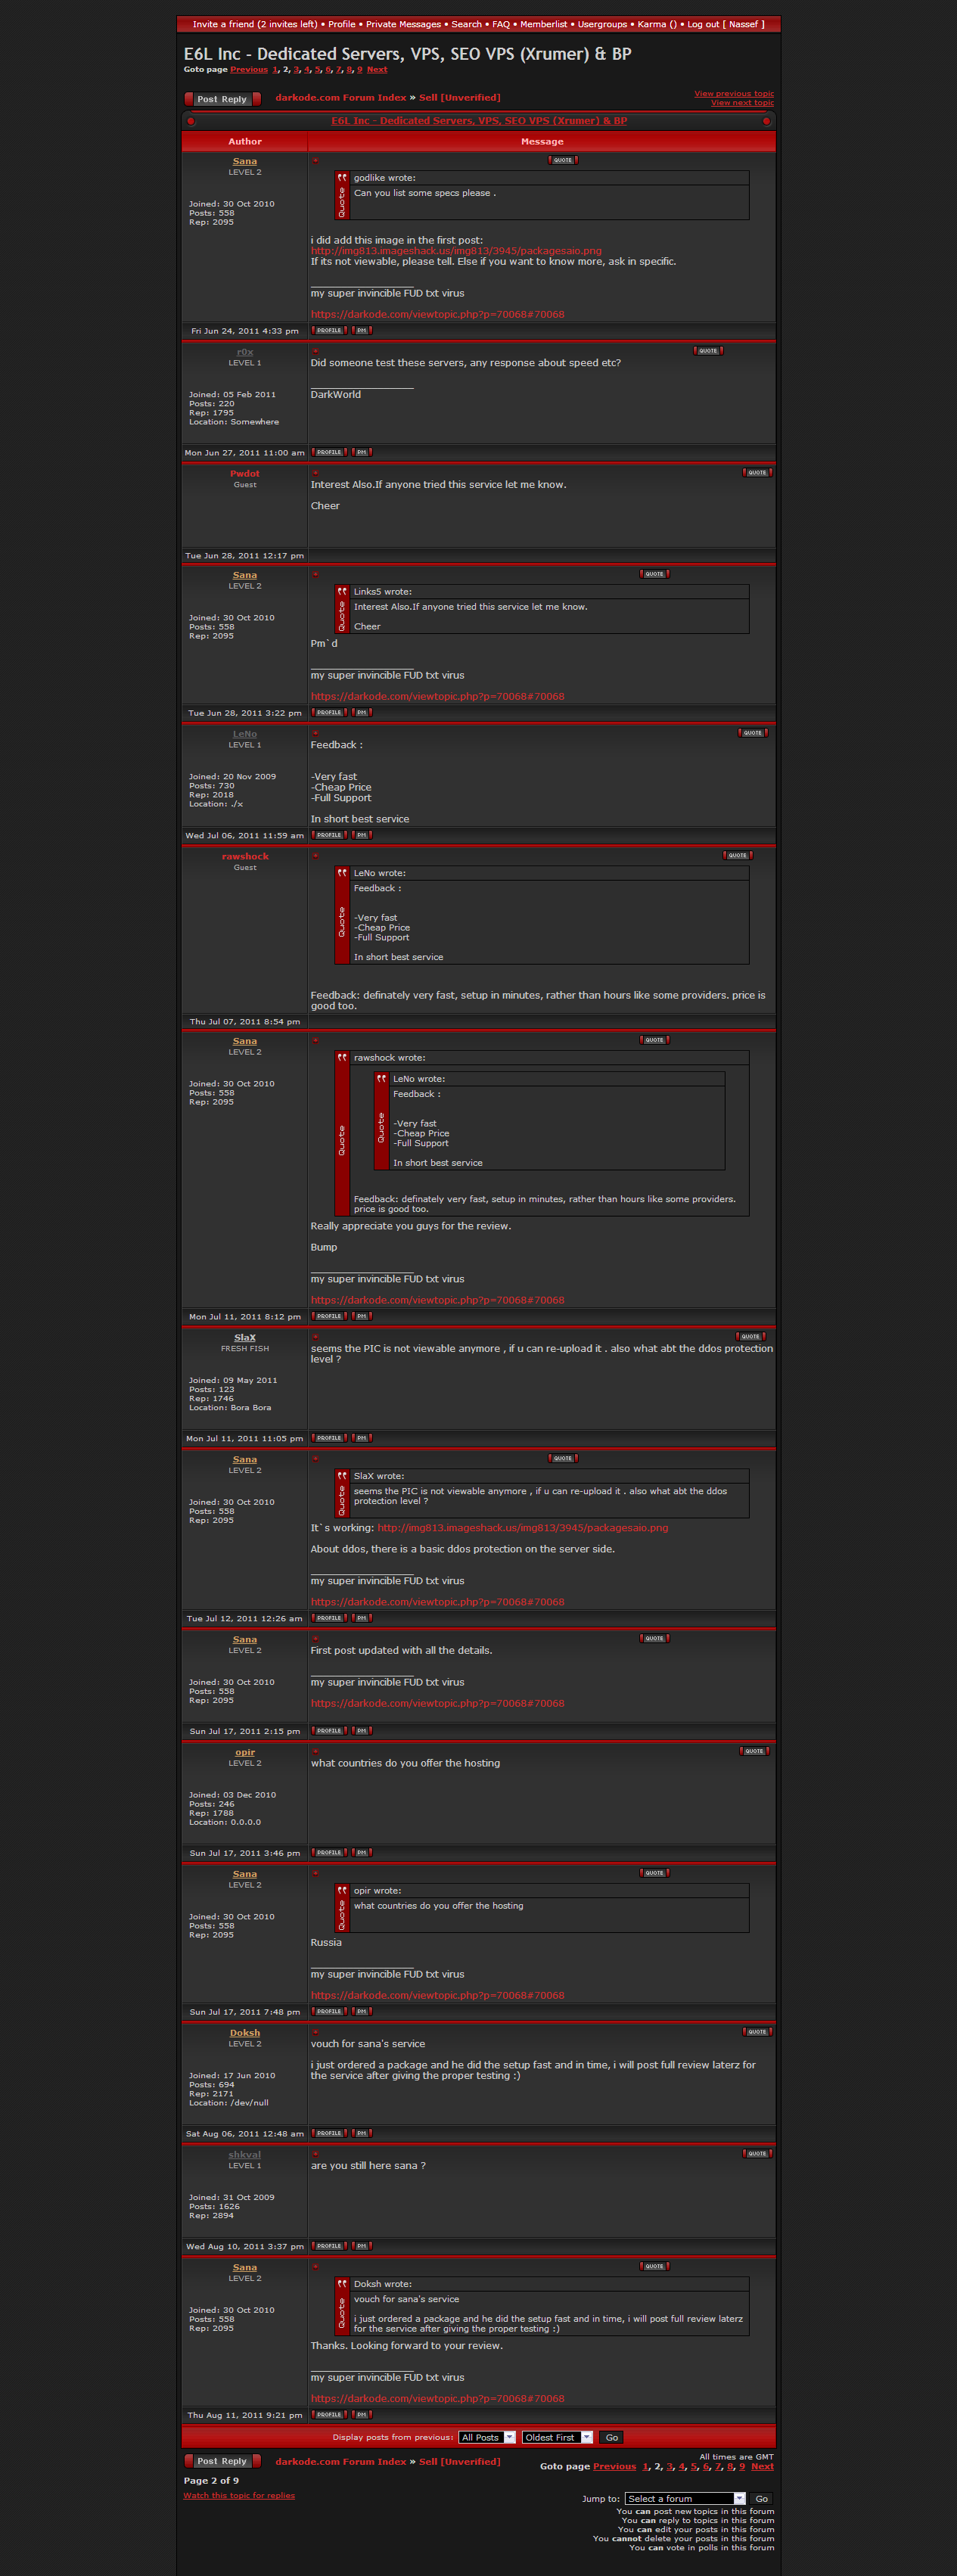Image resolution: width=957 pixels, height=2576 pixels.
Task: Expand the Oldest First sort dropdown
Action: [557, 2437]
